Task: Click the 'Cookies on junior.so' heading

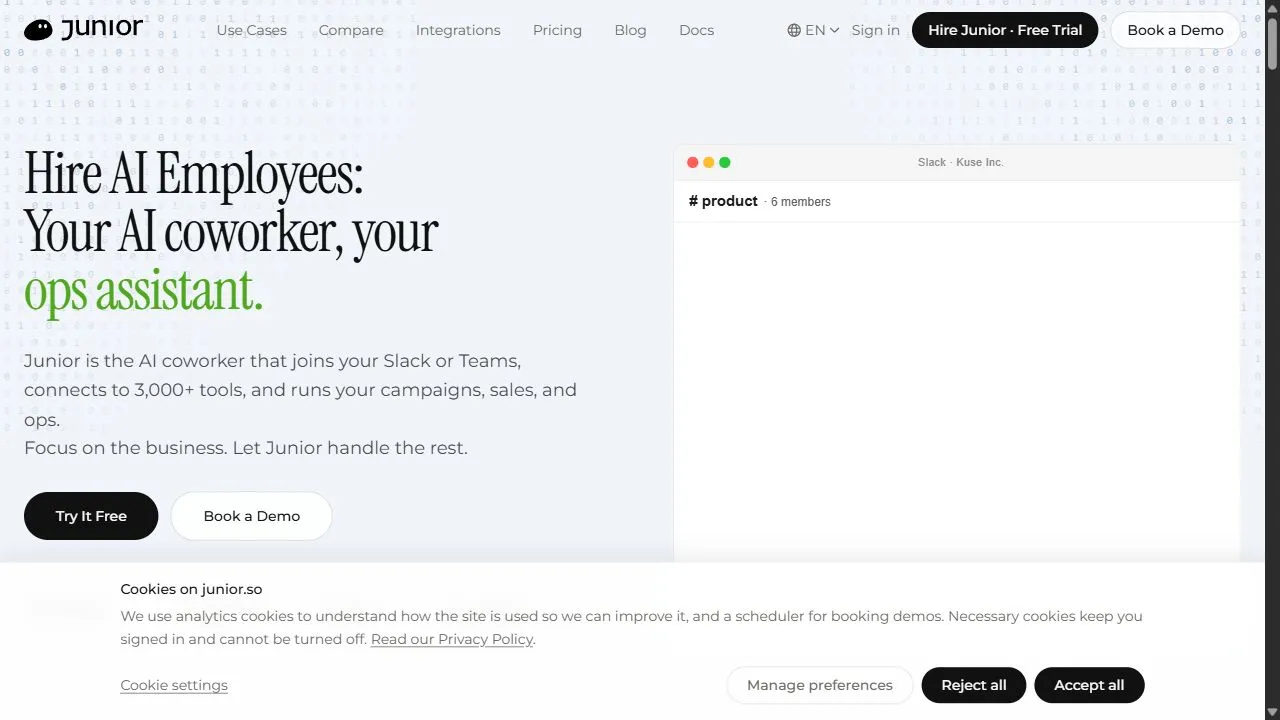Action: click(191, 589)
